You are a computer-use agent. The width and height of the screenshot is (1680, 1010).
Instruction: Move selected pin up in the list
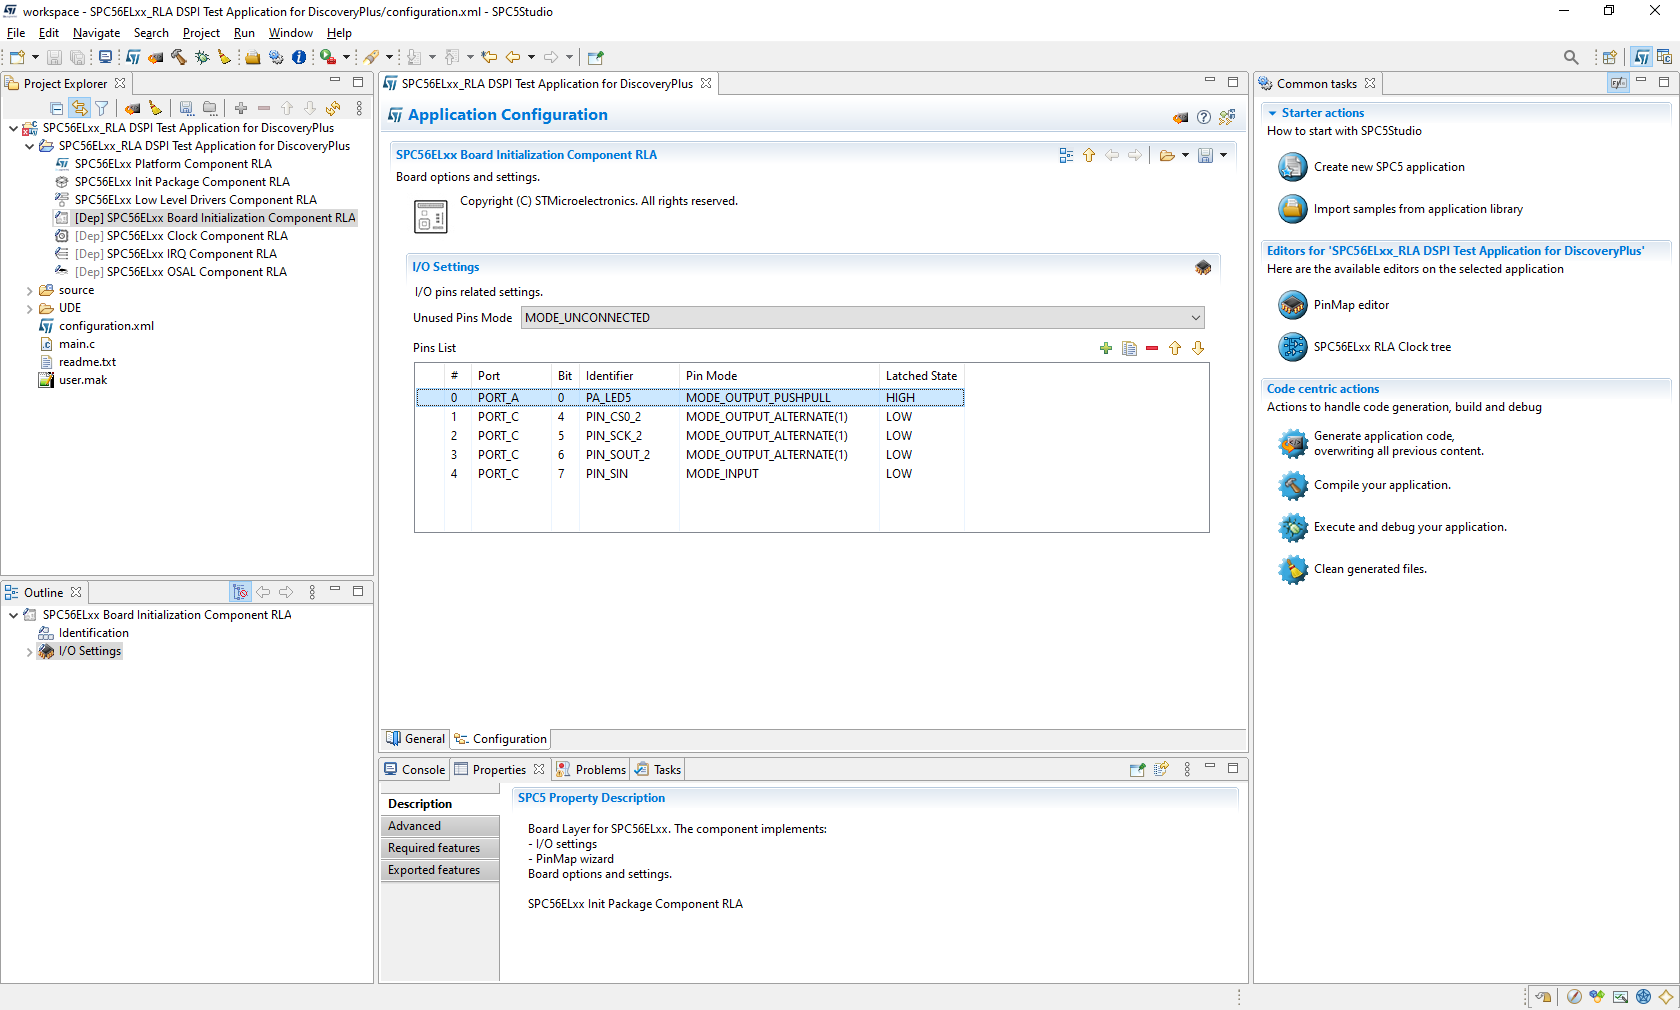coord(1175,348)
